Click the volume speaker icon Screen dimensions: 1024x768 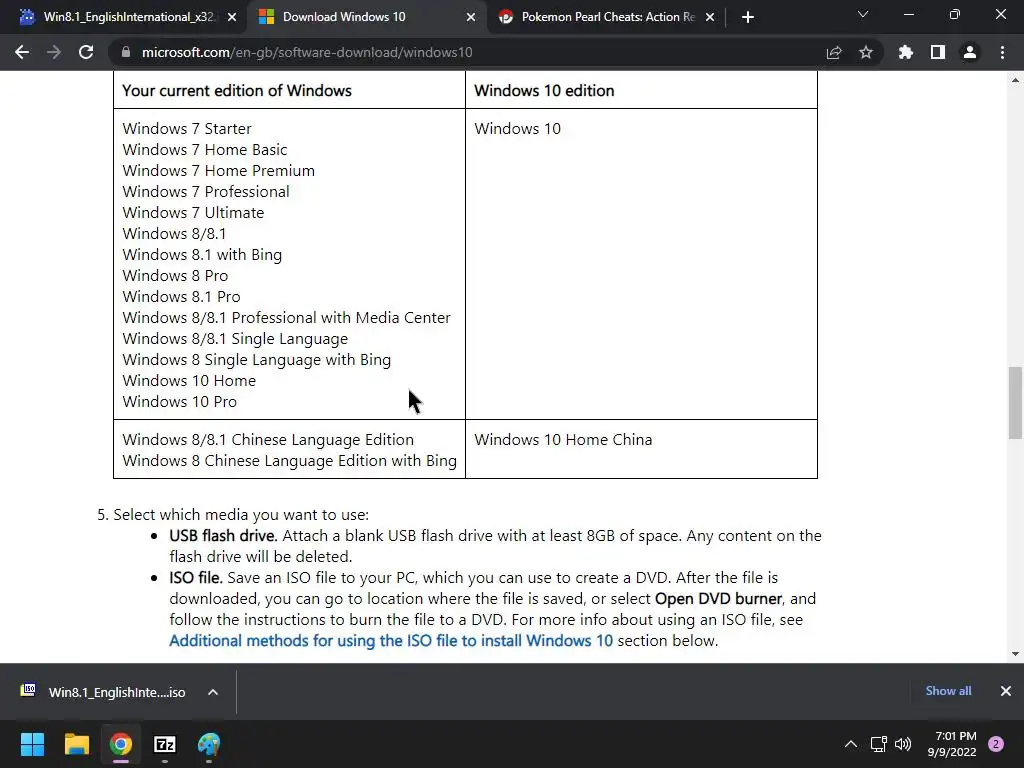point(903,744)
